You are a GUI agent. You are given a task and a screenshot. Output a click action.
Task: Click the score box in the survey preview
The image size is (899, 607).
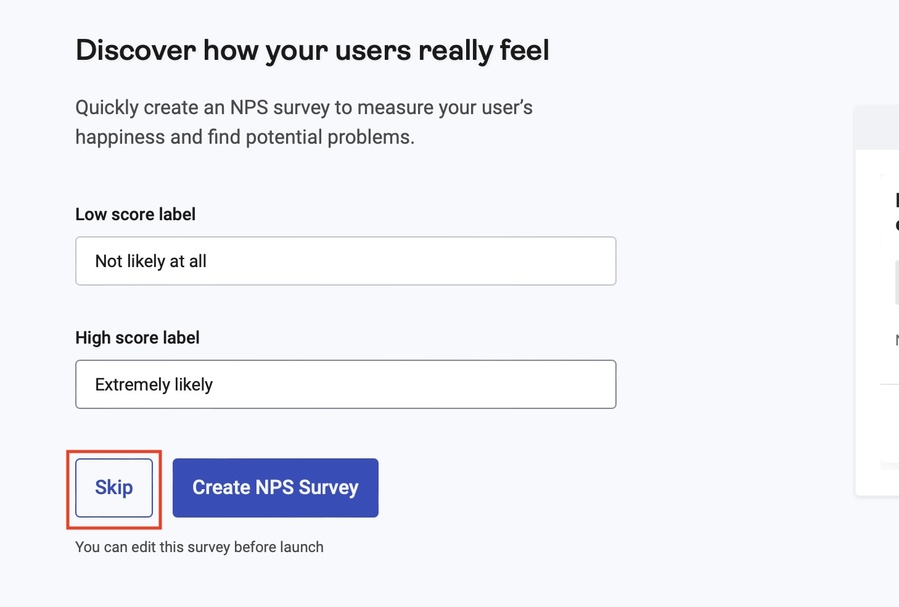point(896,283)
